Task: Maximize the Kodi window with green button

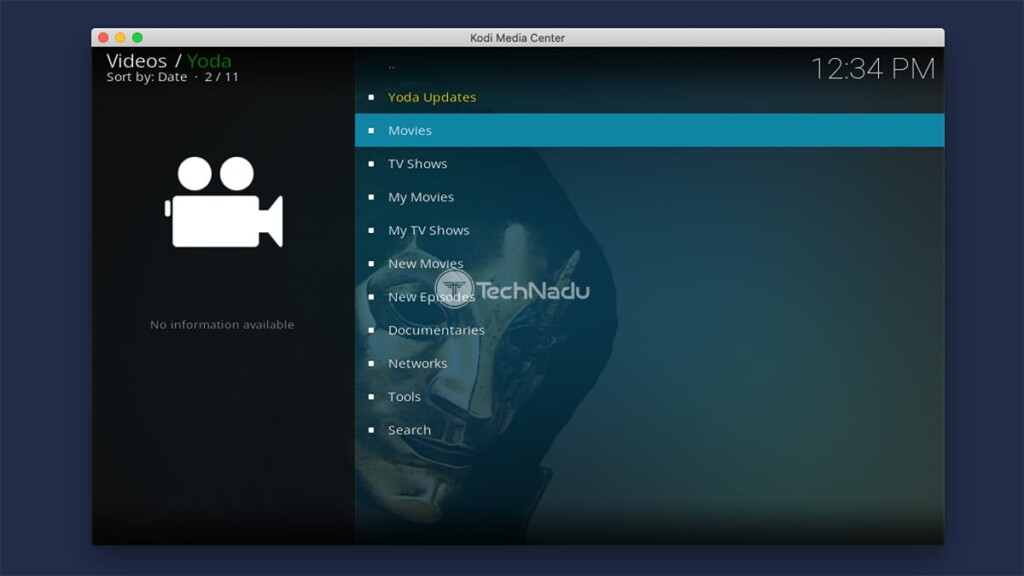Action: [137, 38]
